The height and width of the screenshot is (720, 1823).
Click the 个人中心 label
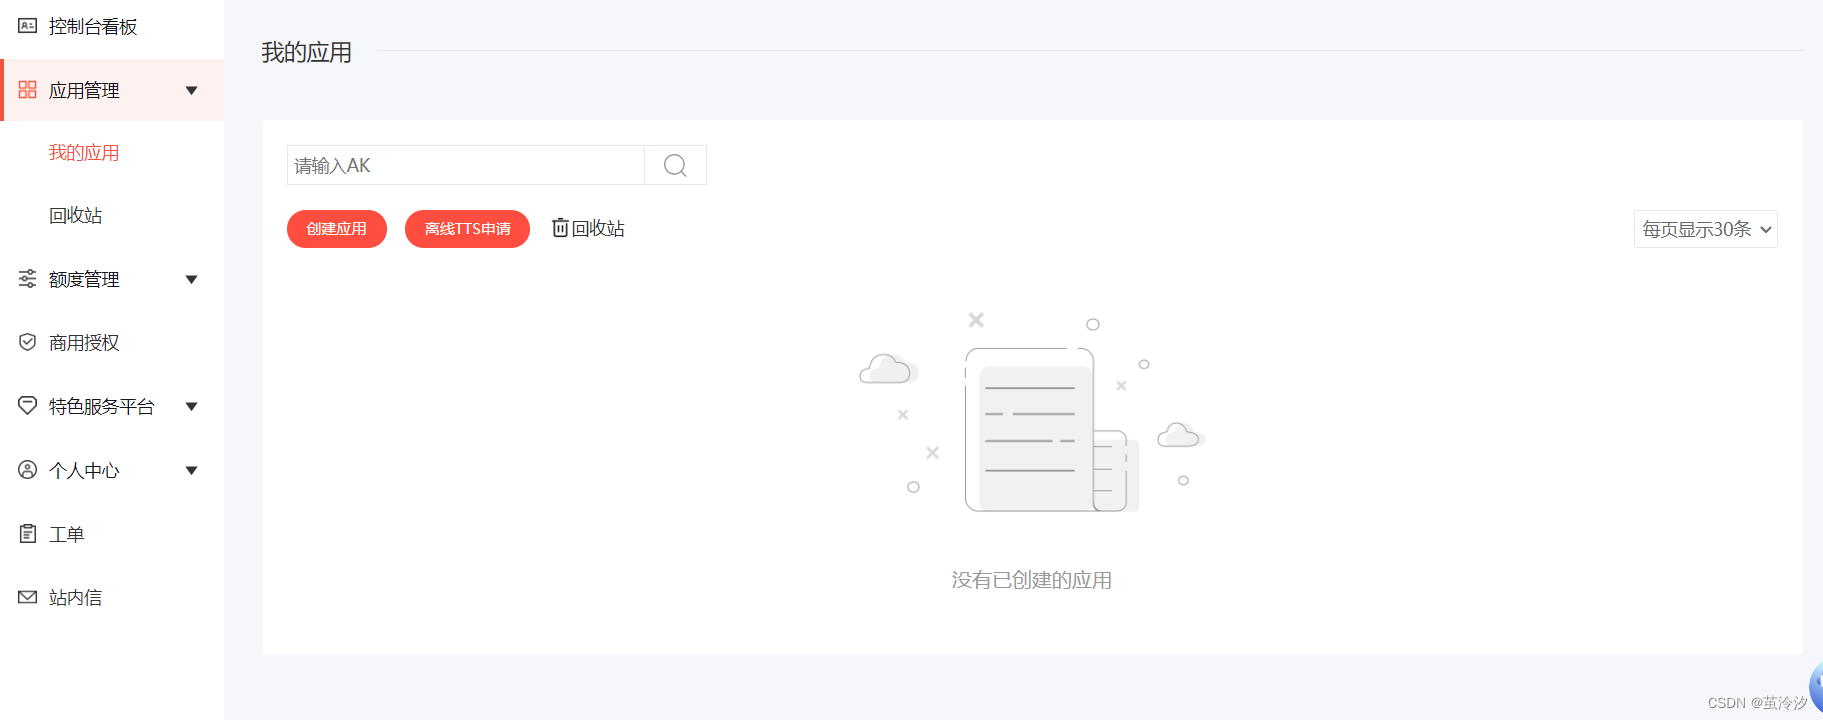pyautogui.click(x=84, y=471)
